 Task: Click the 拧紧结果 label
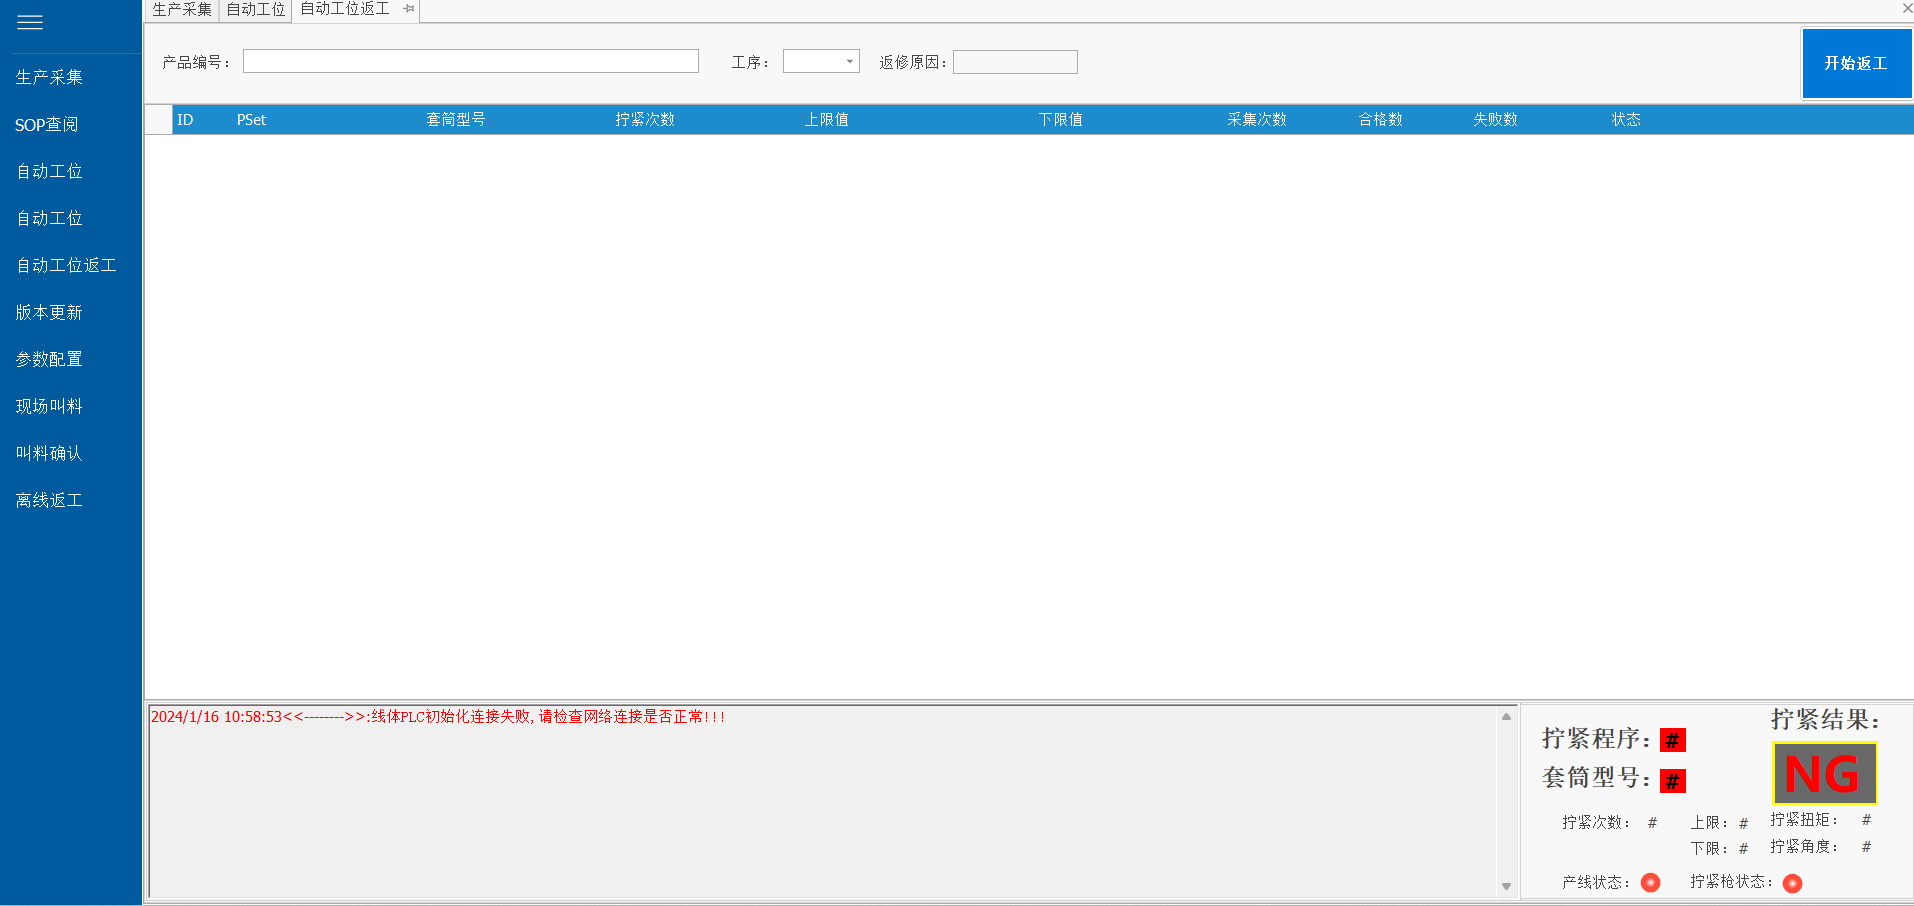click(x=1826, y=719)
